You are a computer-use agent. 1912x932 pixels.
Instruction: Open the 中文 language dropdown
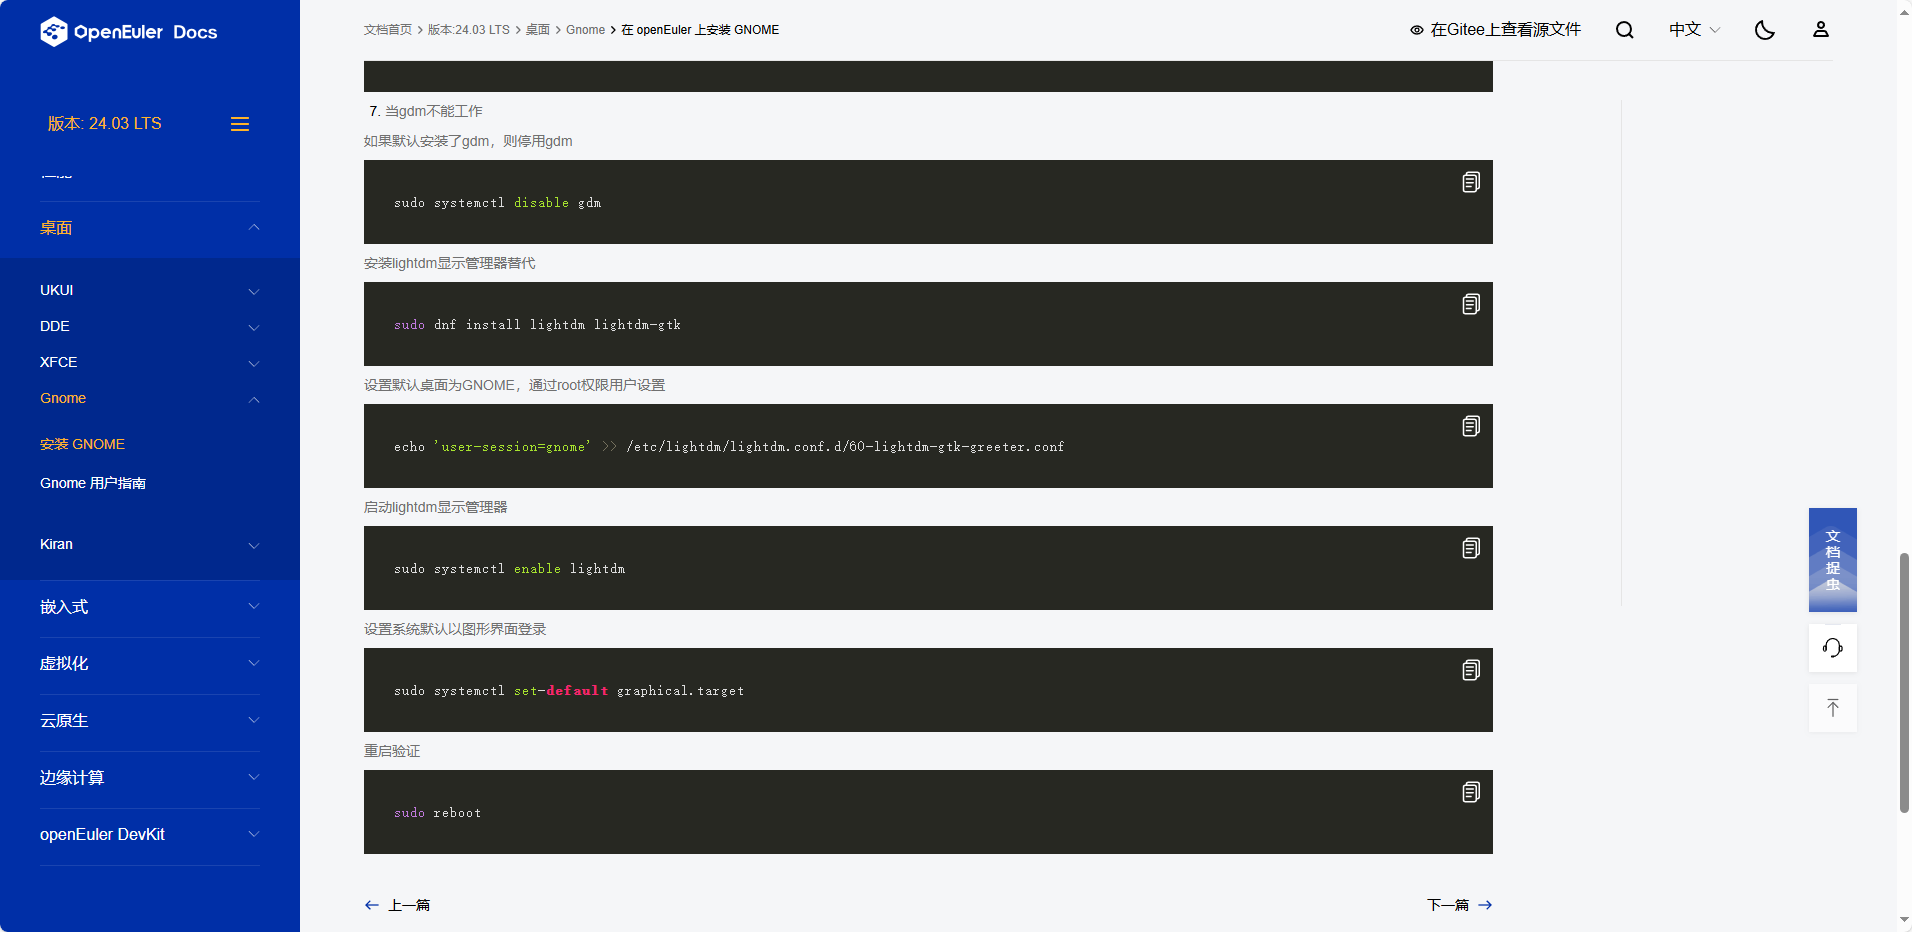pos(1694,30)
